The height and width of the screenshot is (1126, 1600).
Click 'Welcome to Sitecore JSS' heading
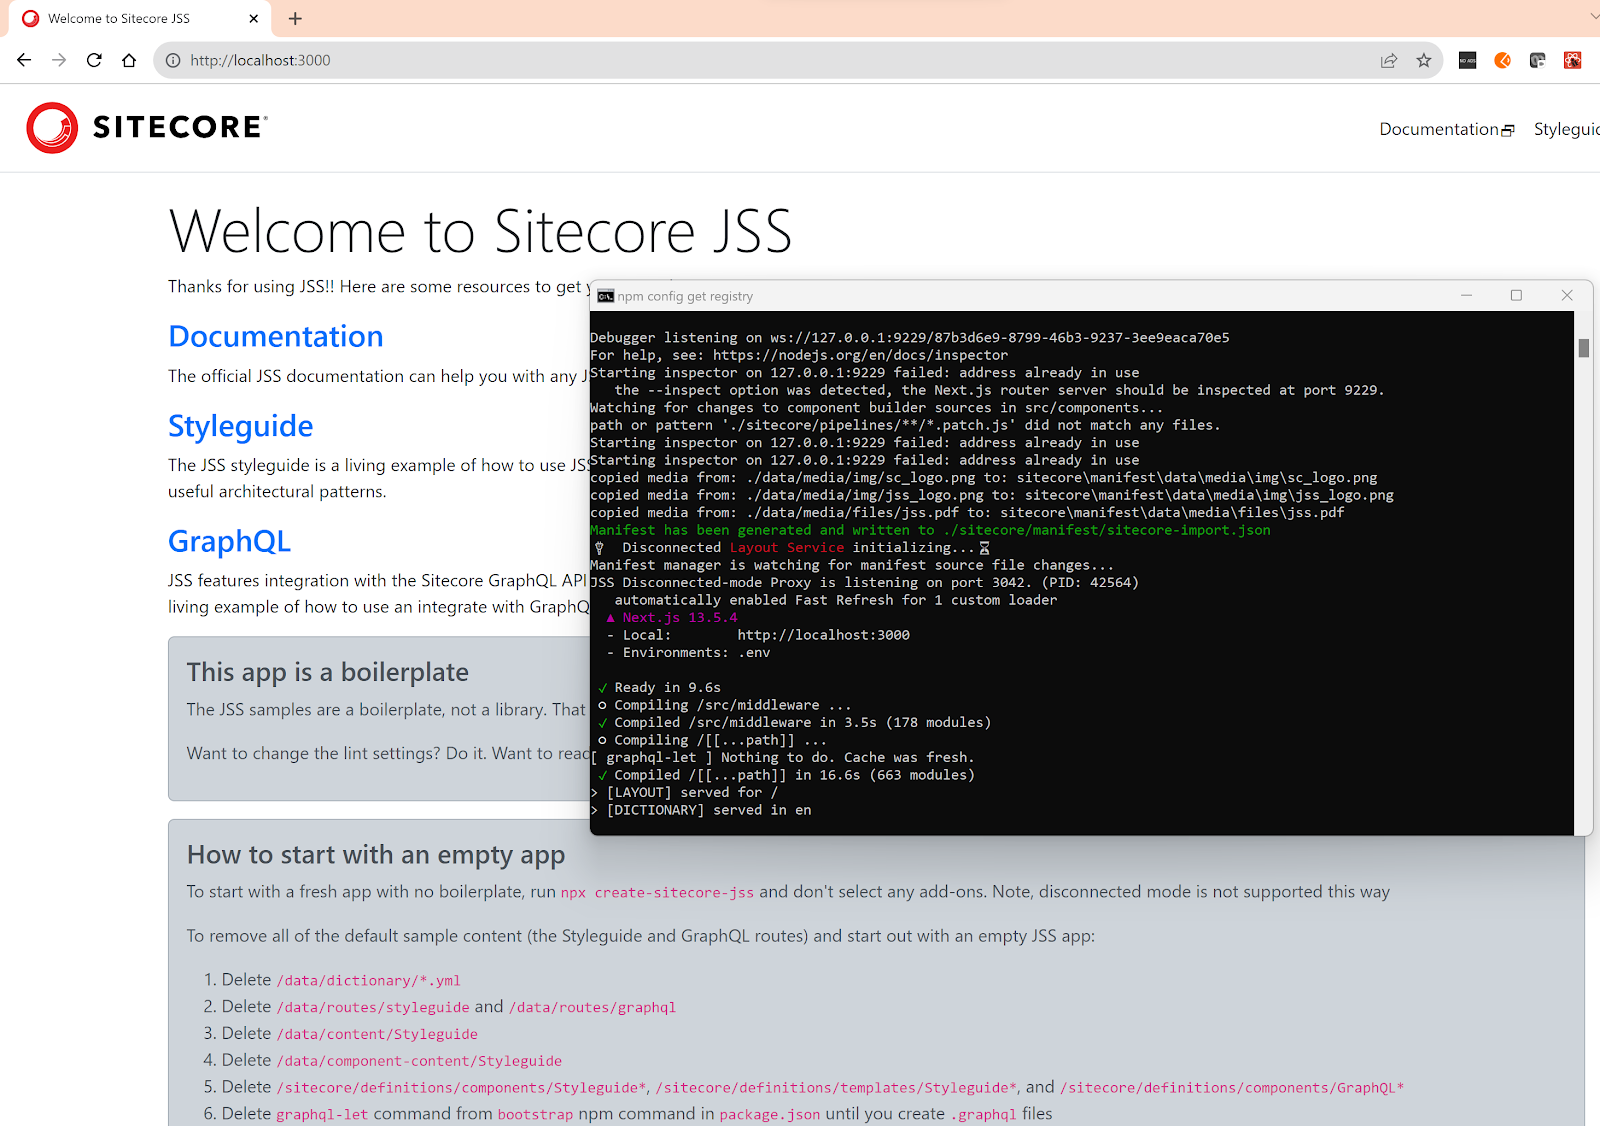click(x=480, y=232)
